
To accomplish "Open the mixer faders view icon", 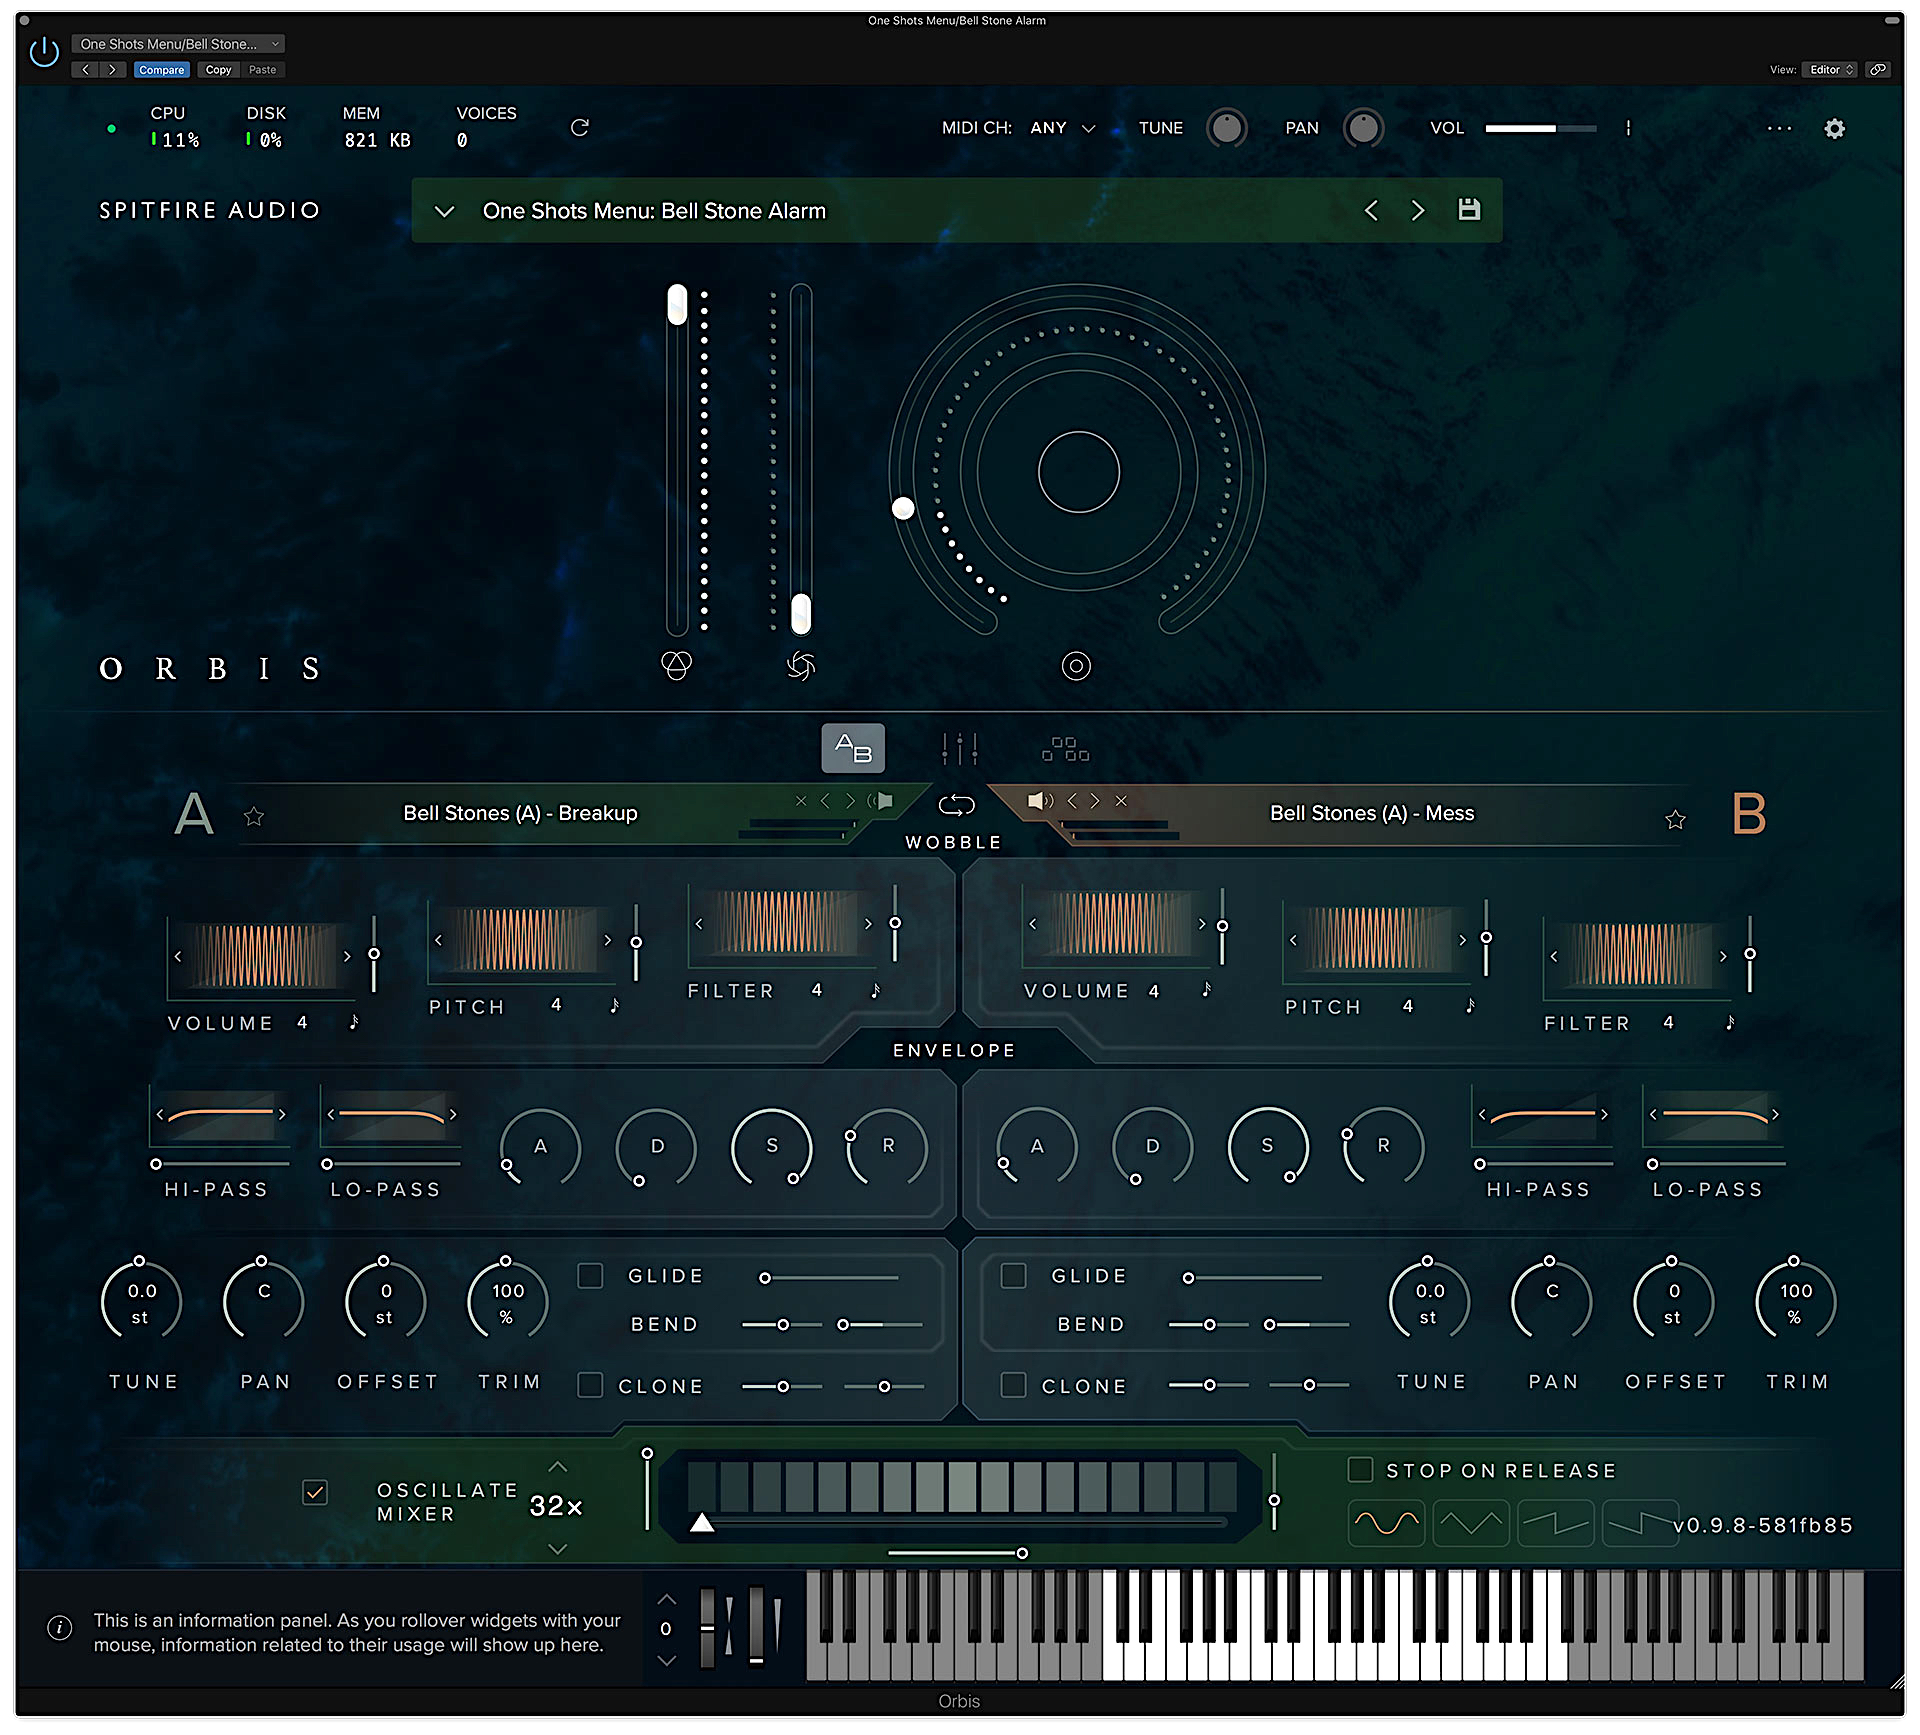I will pyautogui.click(x=959, y=748).
